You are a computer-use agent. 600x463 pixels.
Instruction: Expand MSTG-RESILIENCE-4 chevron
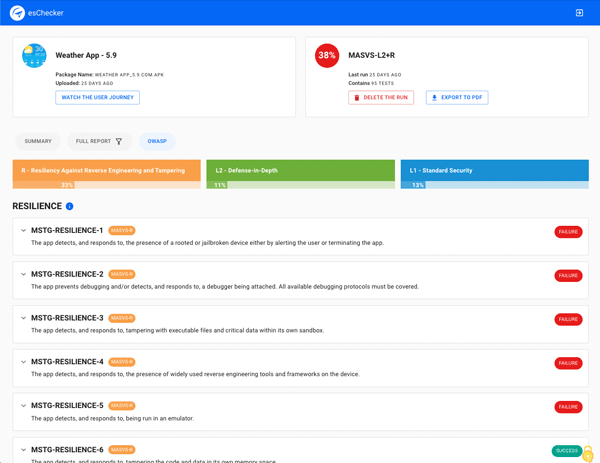point(23,362)
